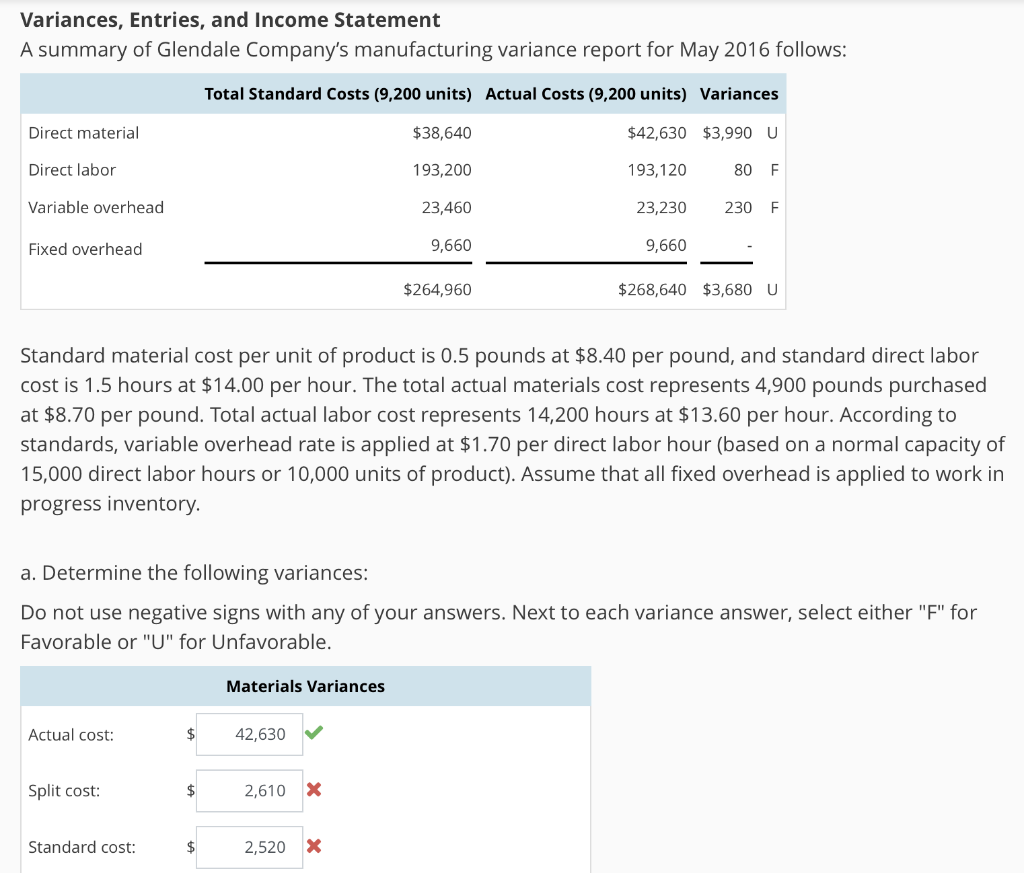Viewport: 1024px width, 873px height.
Task: Select the Actual cost input showing 42,630
Action: [x=250, y=733]
